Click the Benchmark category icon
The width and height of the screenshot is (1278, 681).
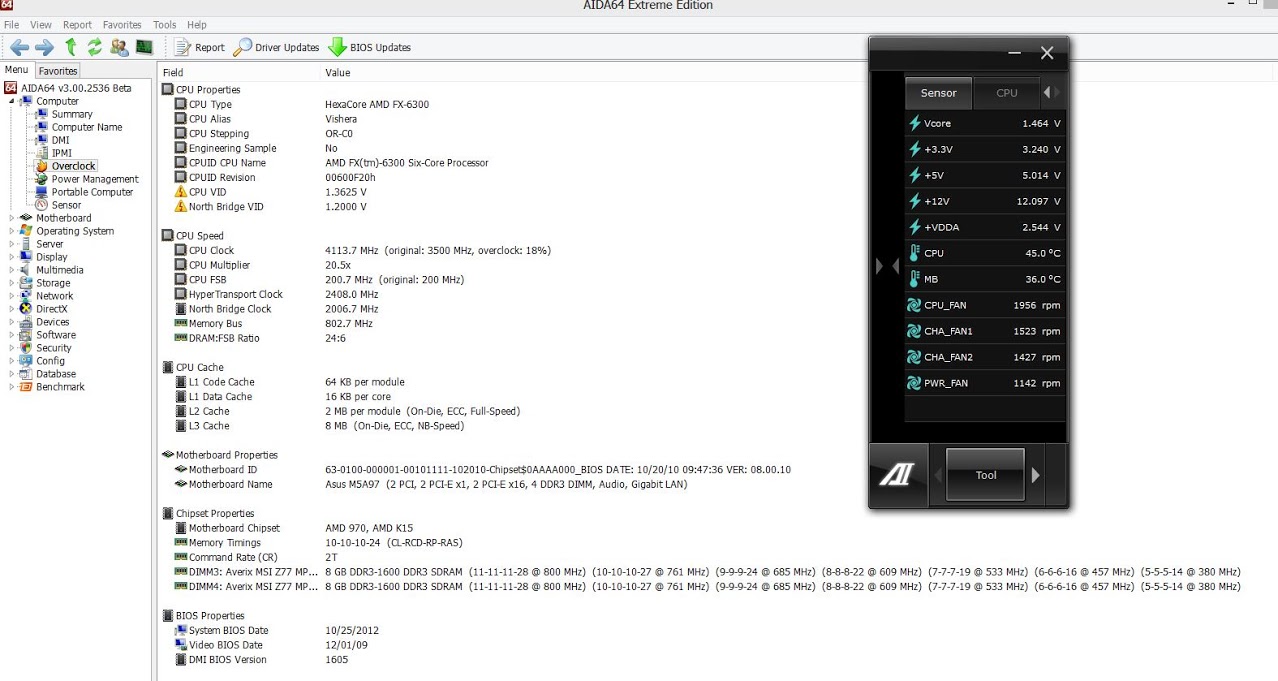(x=26, y=387)
